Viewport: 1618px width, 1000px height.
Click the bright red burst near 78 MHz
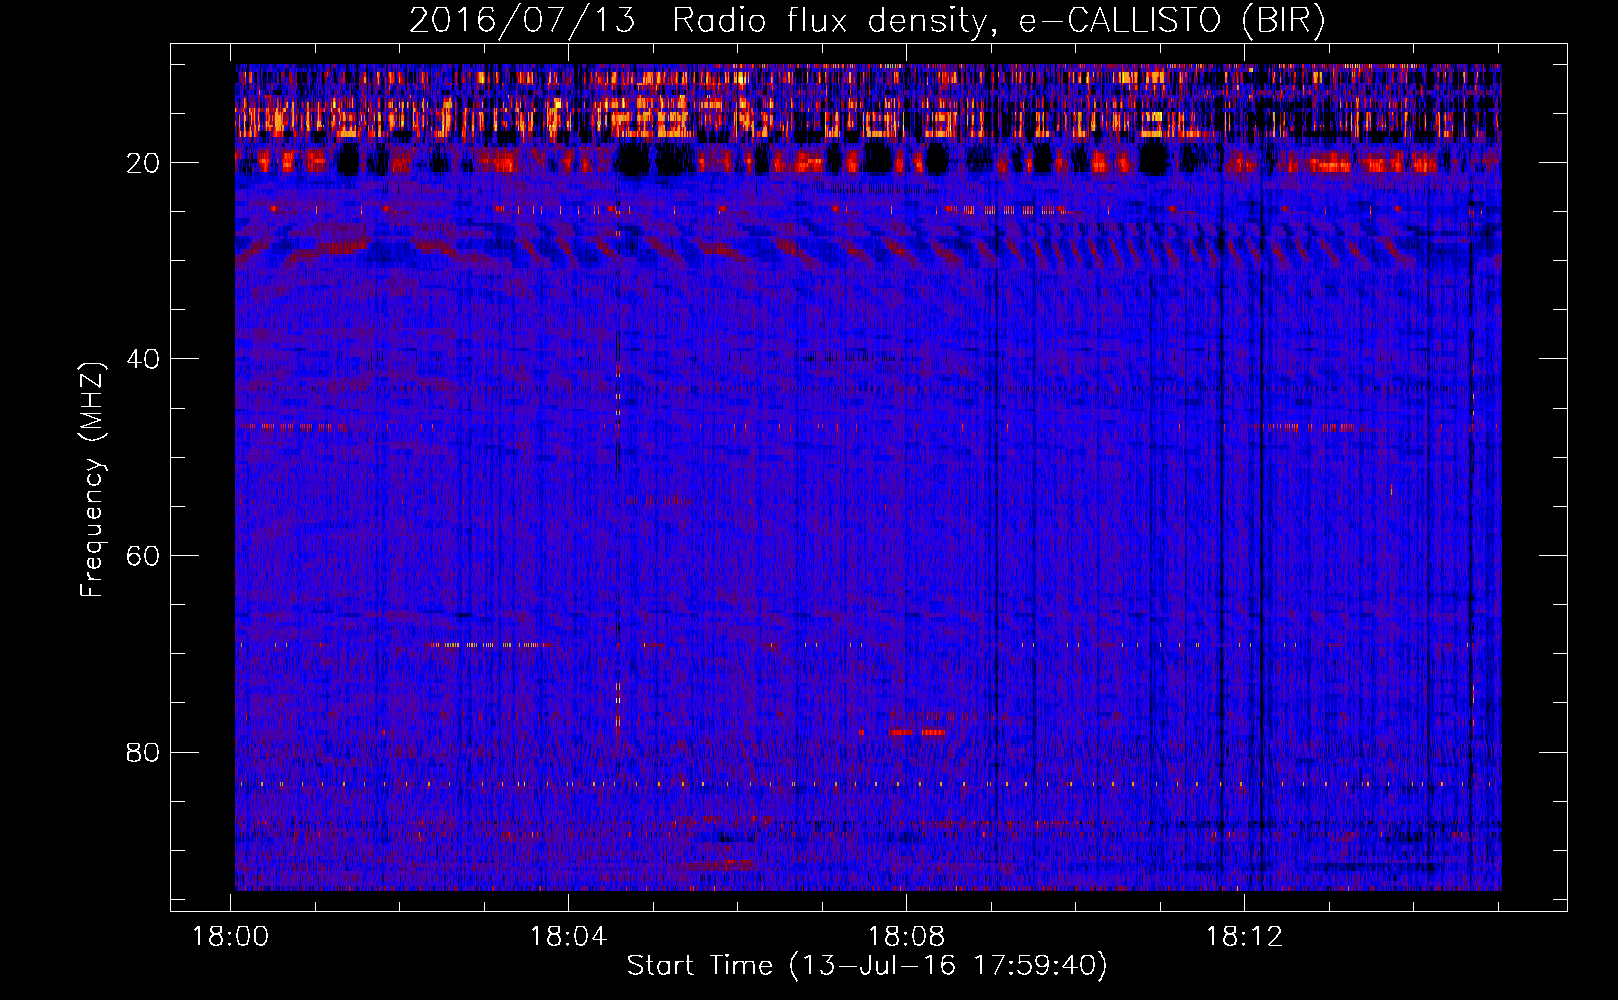tap(917, 732)
